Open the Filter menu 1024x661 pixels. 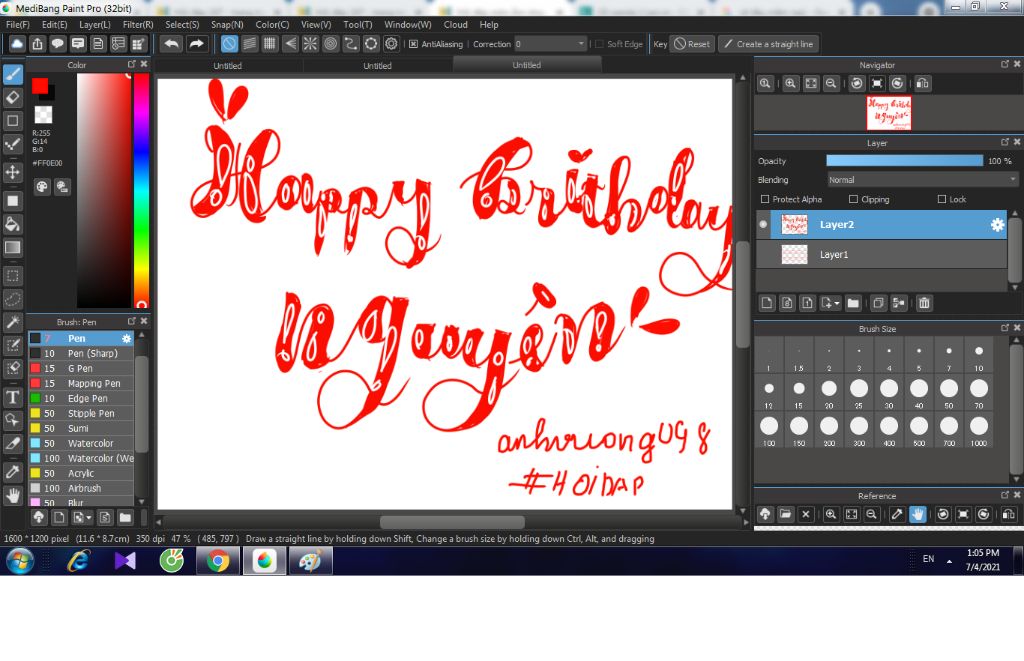[138, 25]
